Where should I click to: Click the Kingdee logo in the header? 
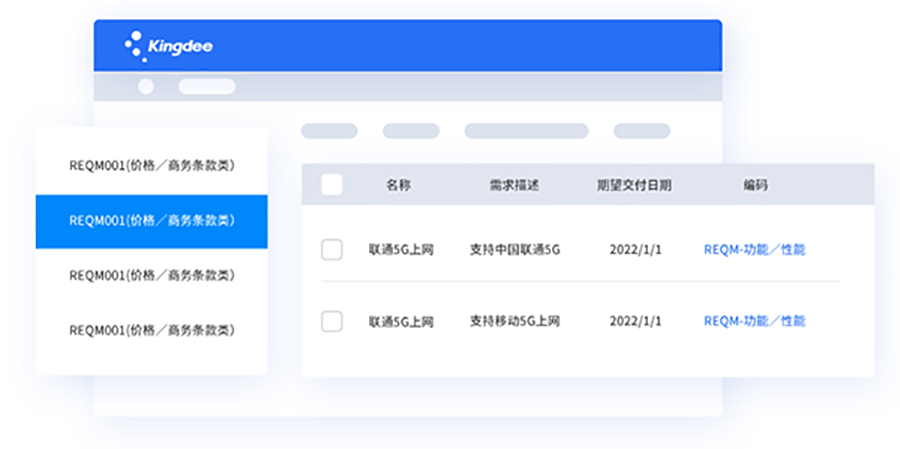[169, 46]
